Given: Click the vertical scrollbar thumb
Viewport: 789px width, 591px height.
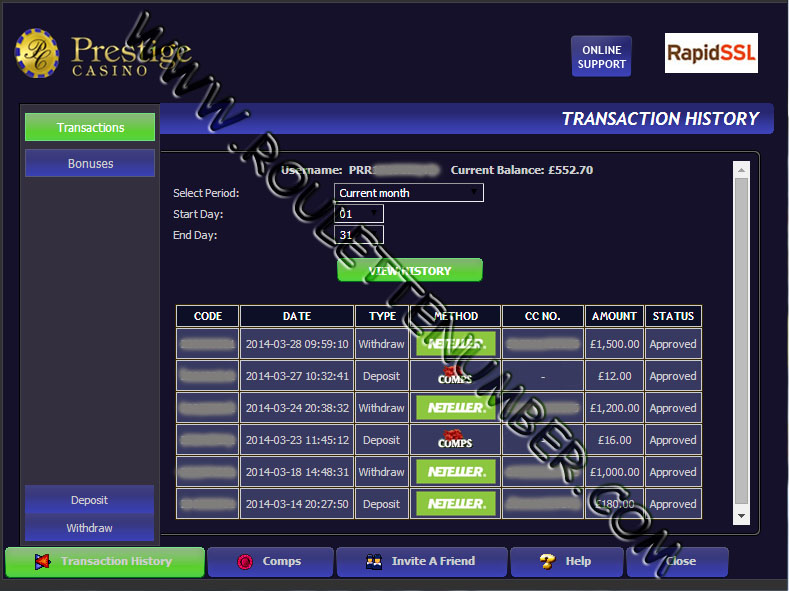Looking at the screenshot, I should pyautogui.click(x=741, y=341).
